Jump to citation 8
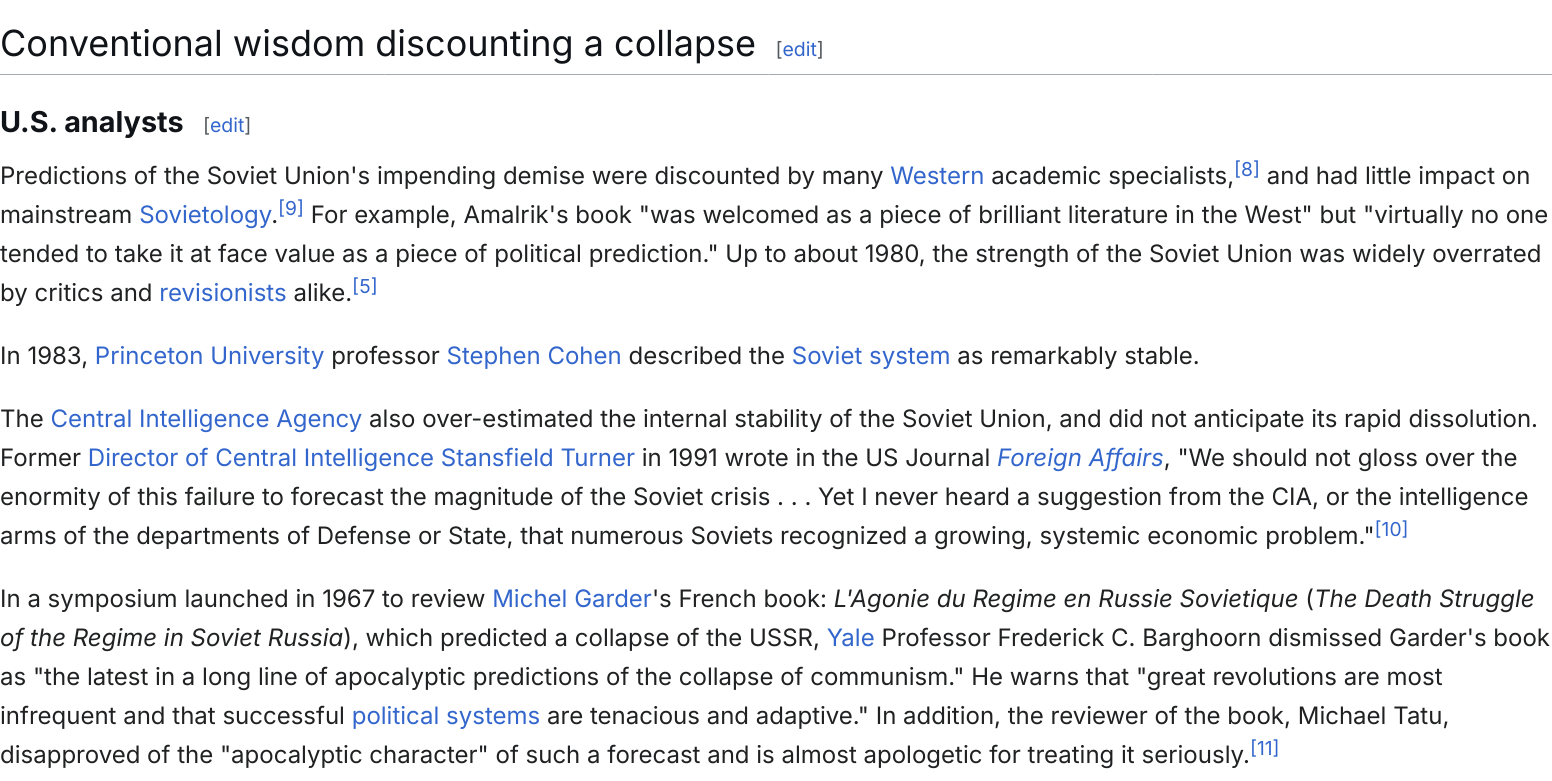The height and width of the screenshot is (781, 1552). pyautogui.click(x=1246, y=169)
